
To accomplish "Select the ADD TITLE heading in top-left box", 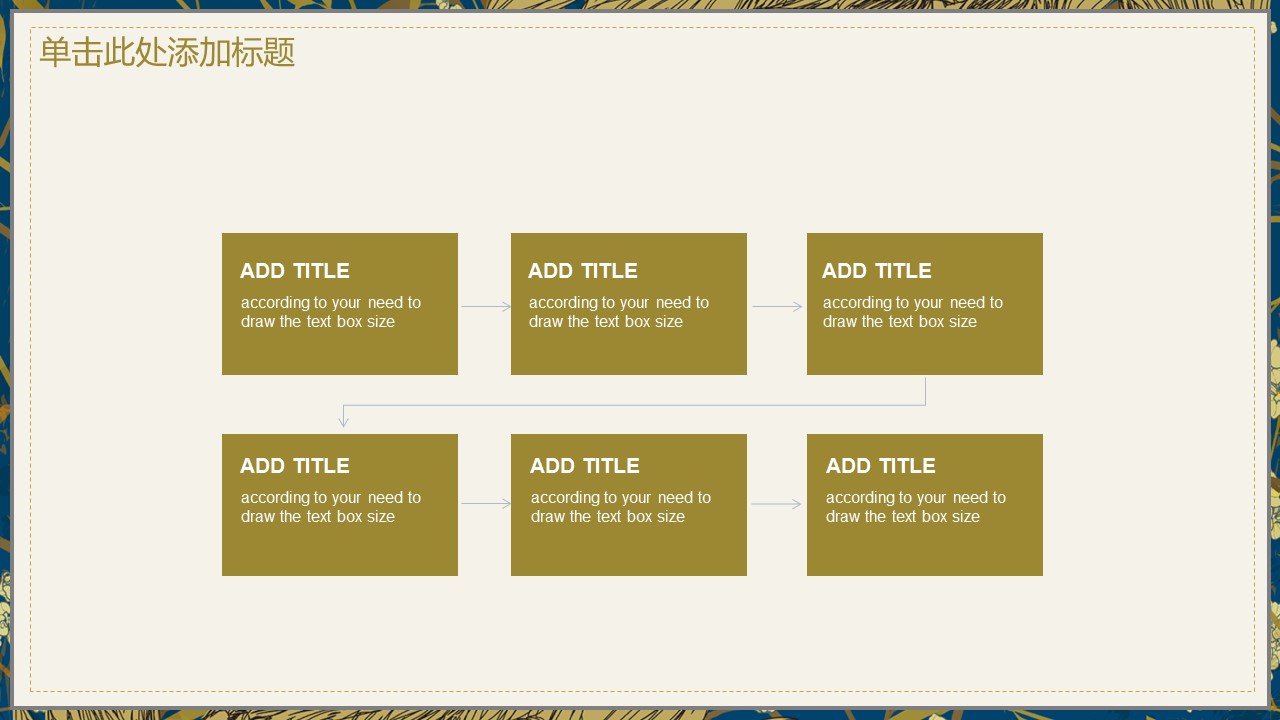I will [294, 271].
